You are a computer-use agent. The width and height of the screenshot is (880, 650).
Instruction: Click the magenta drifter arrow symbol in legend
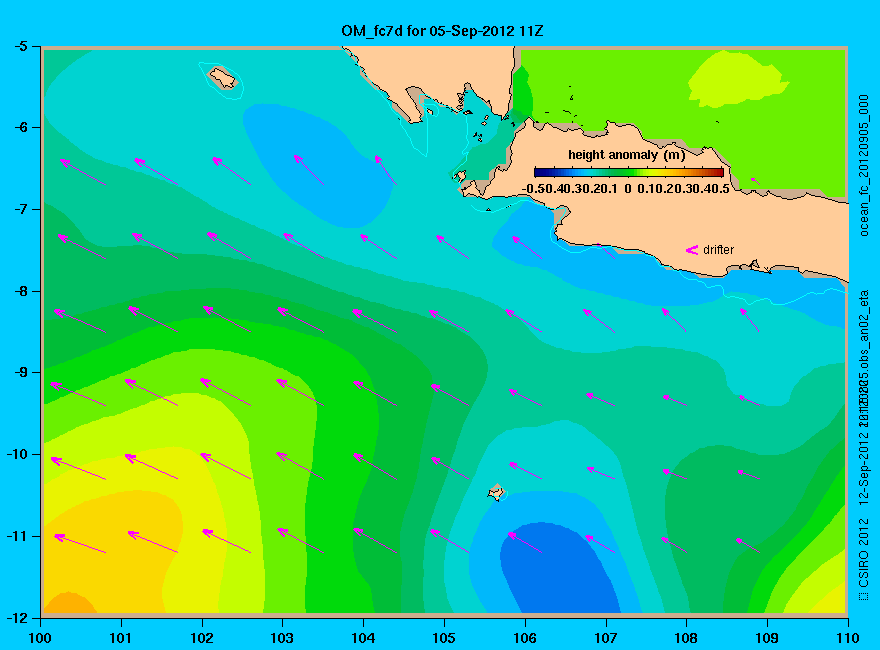[691, 250]
